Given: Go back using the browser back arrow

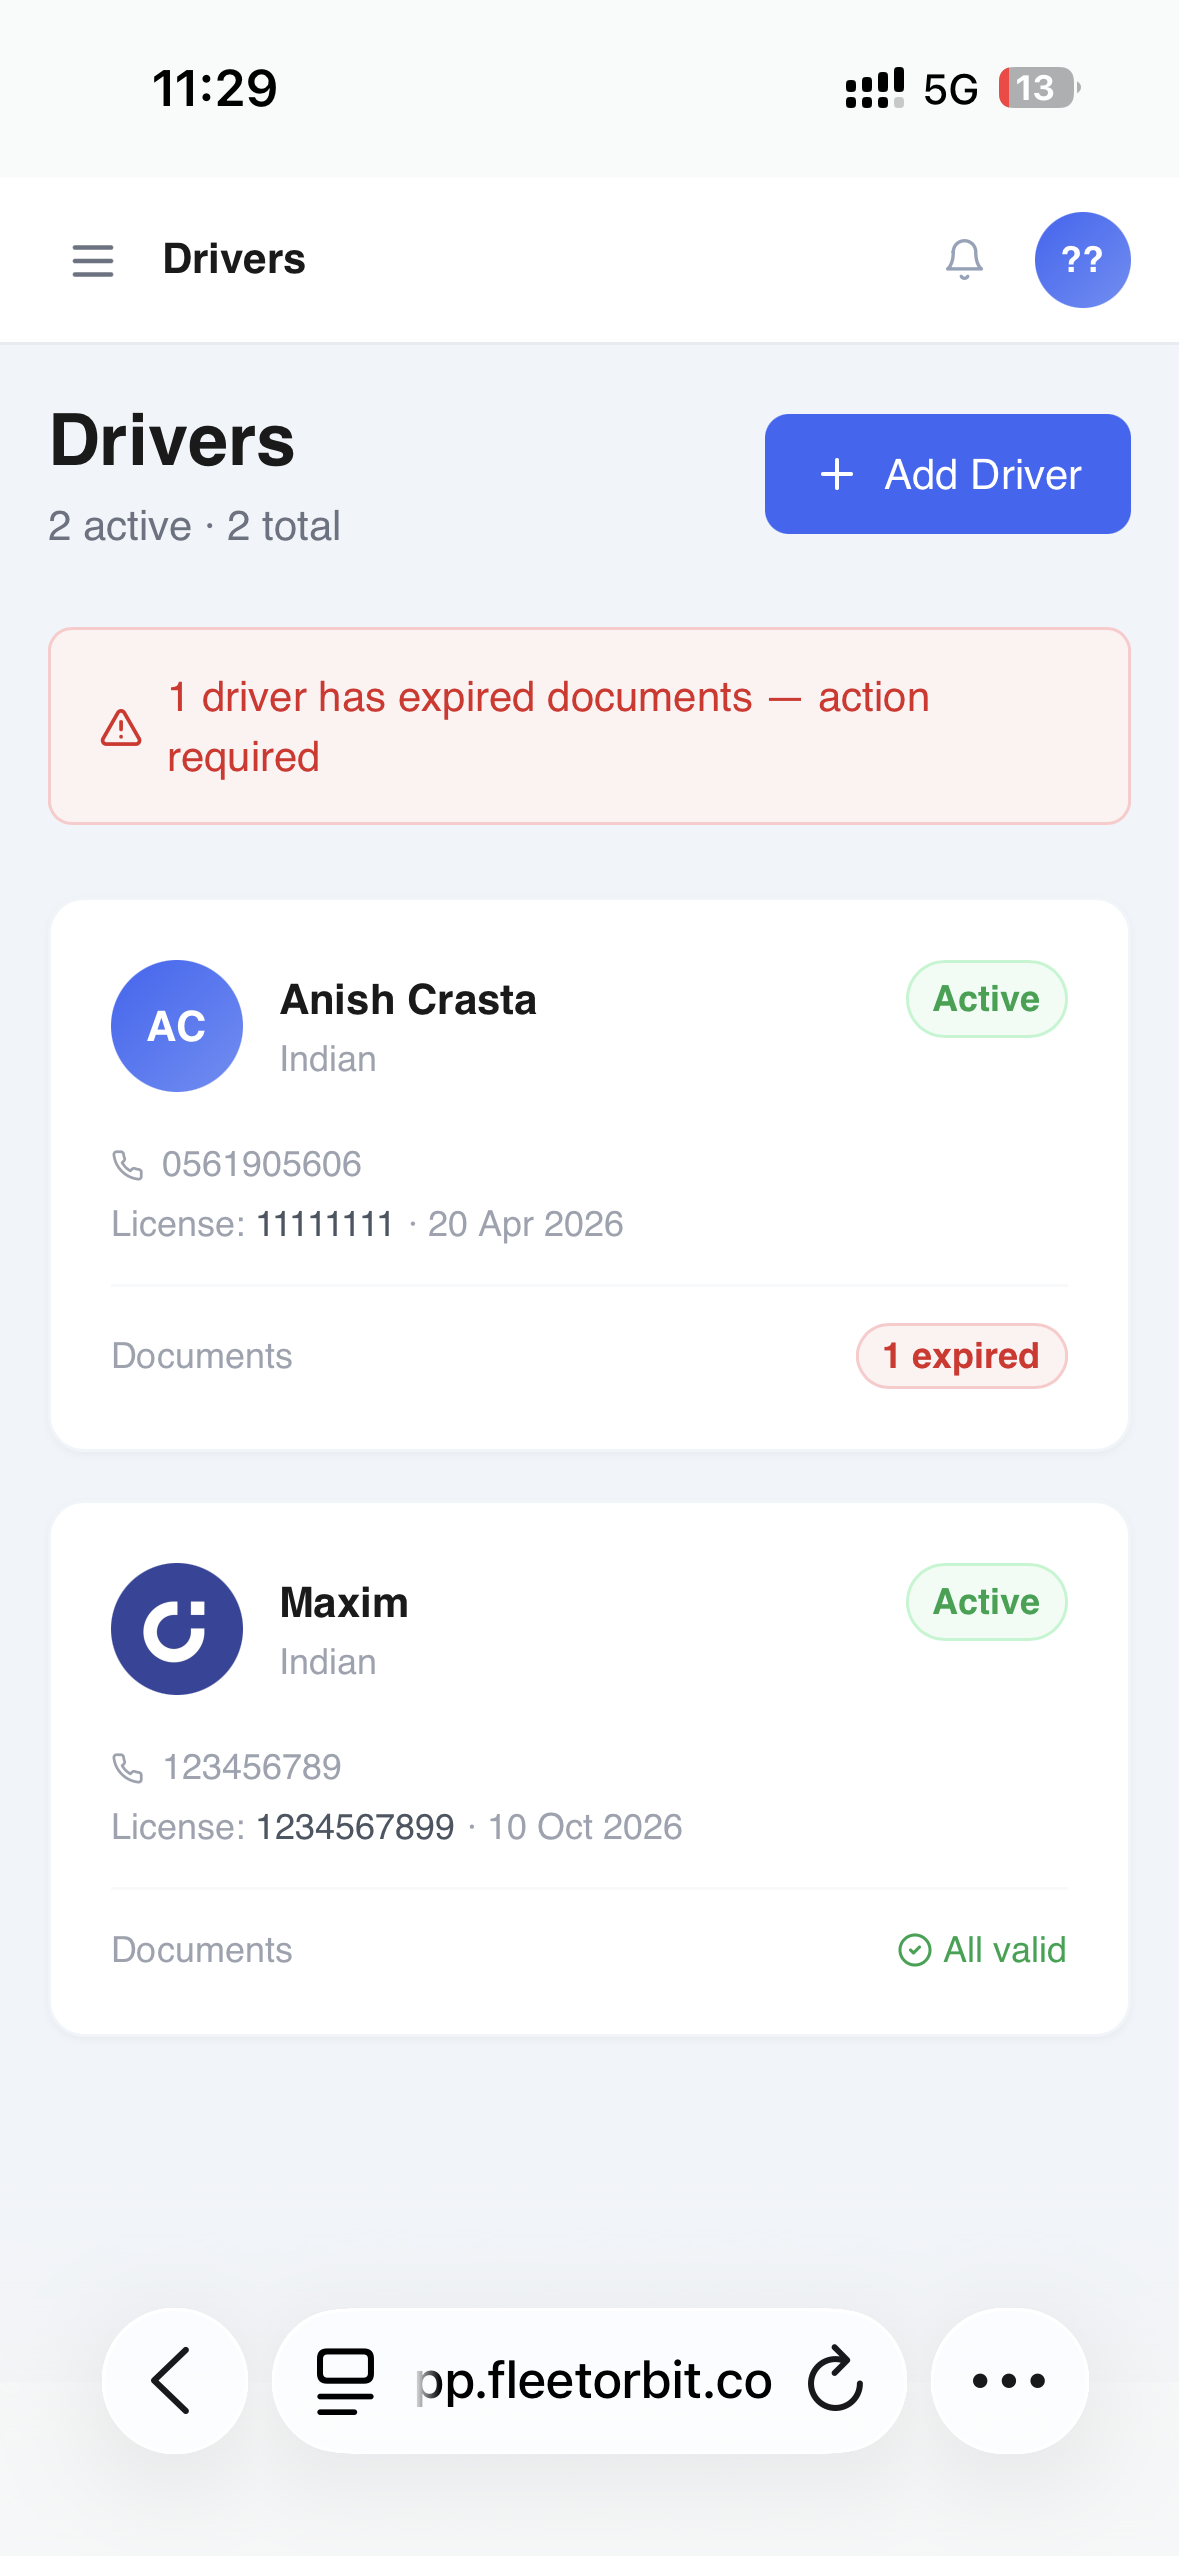Looking at the screenshot, I should coord(174,2380).
